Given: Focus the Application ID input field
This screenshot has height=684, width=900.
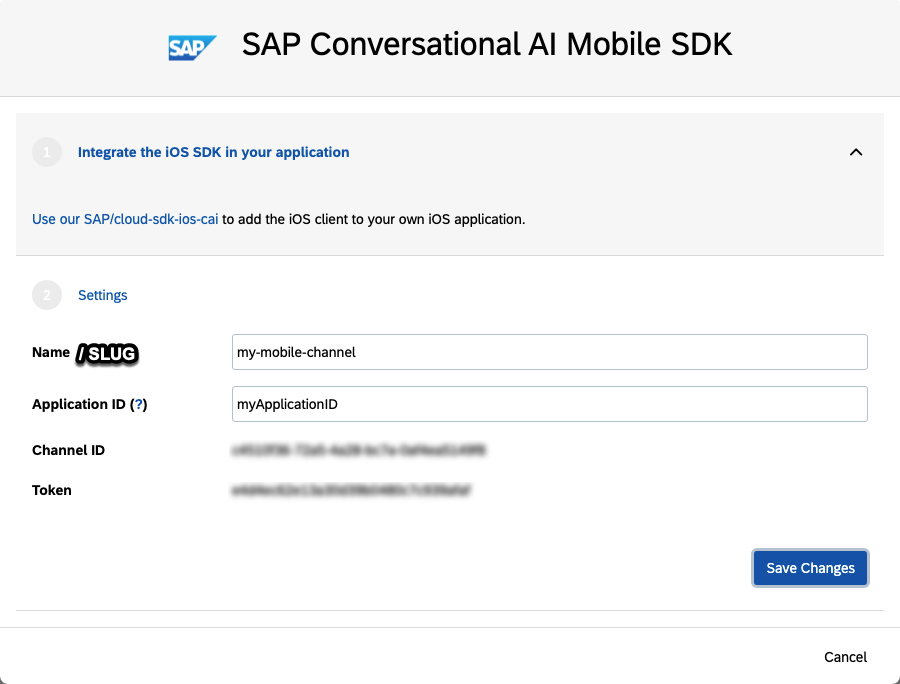Looking at the screenshot, I should (x=550, y=404).
